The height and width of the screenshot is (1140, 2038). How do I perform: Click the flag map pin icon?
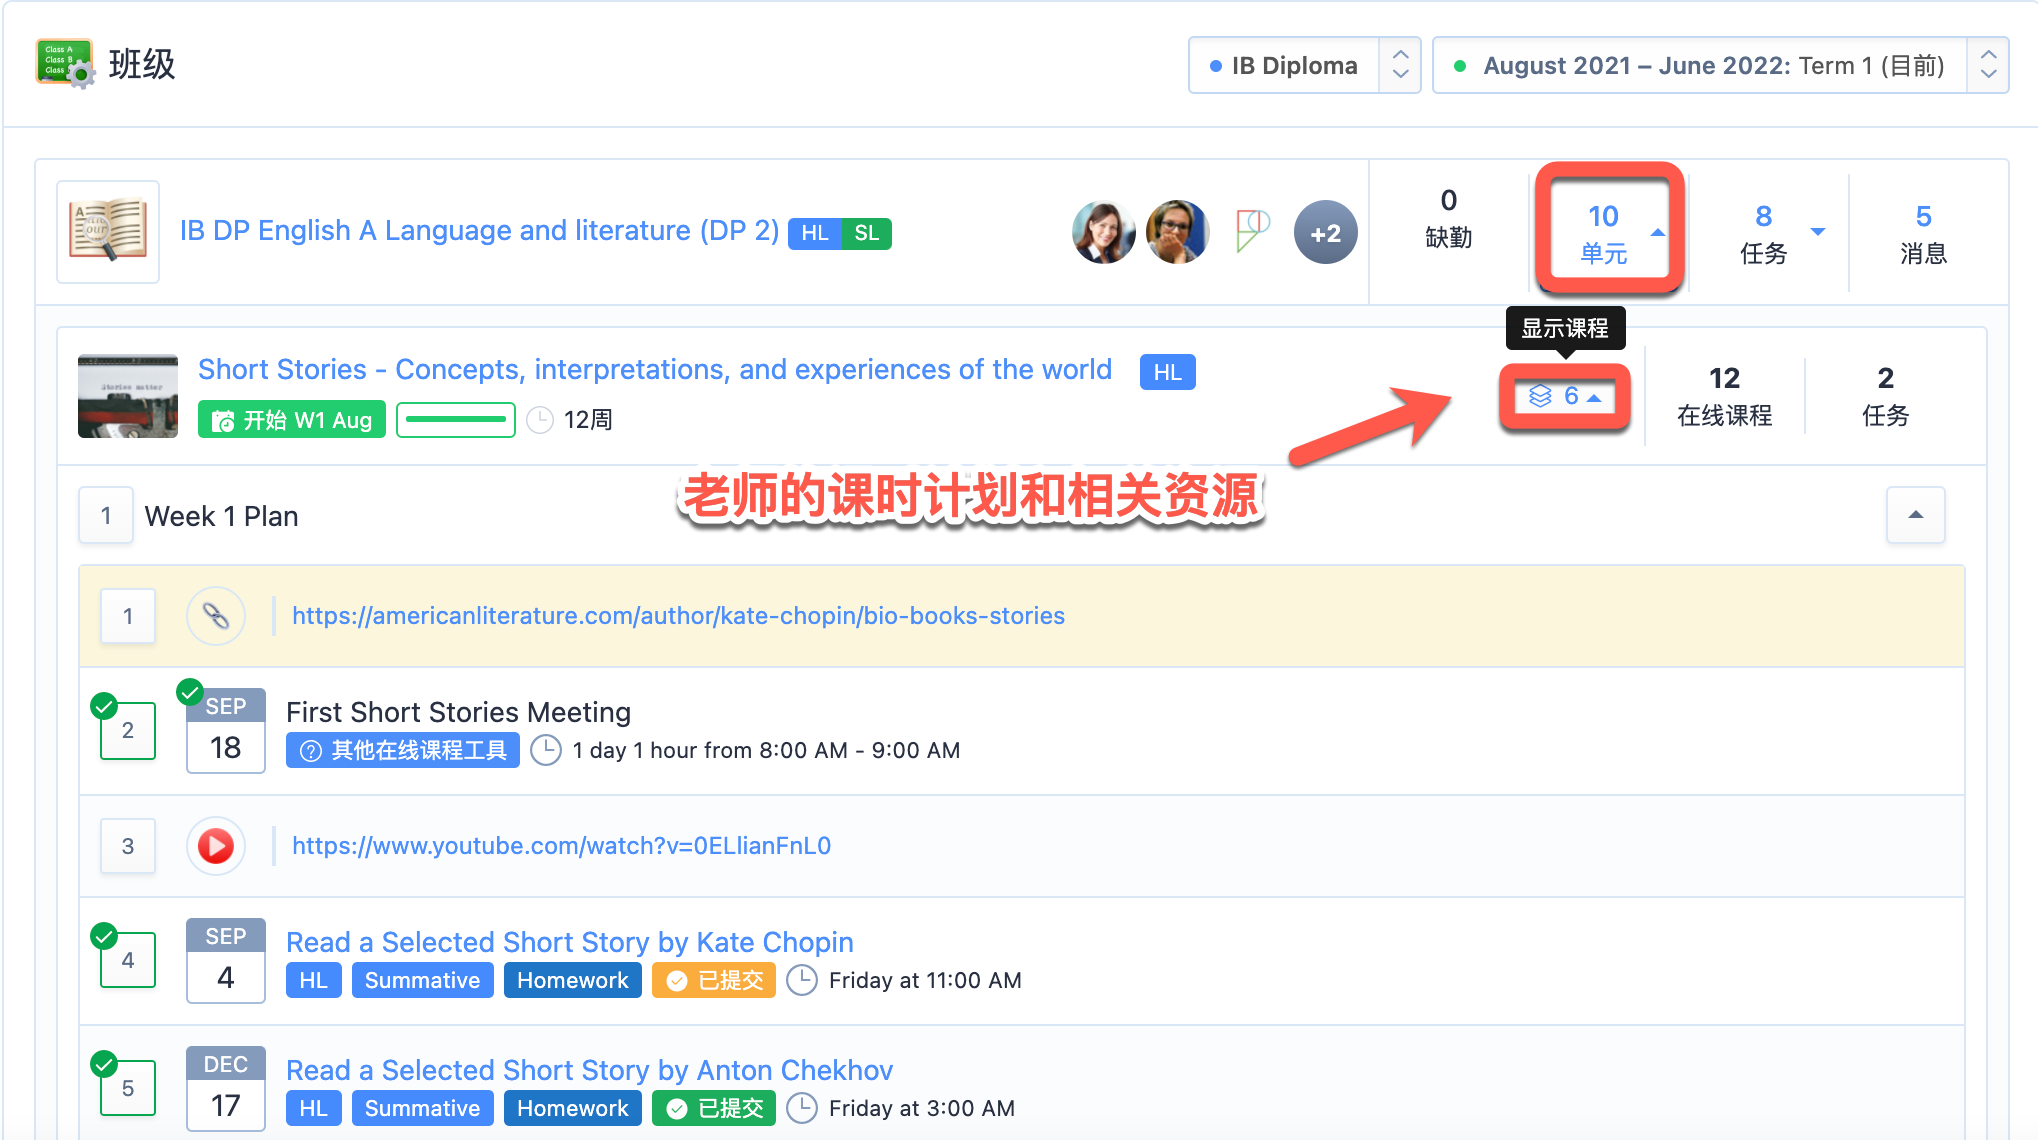[1251, 231]
